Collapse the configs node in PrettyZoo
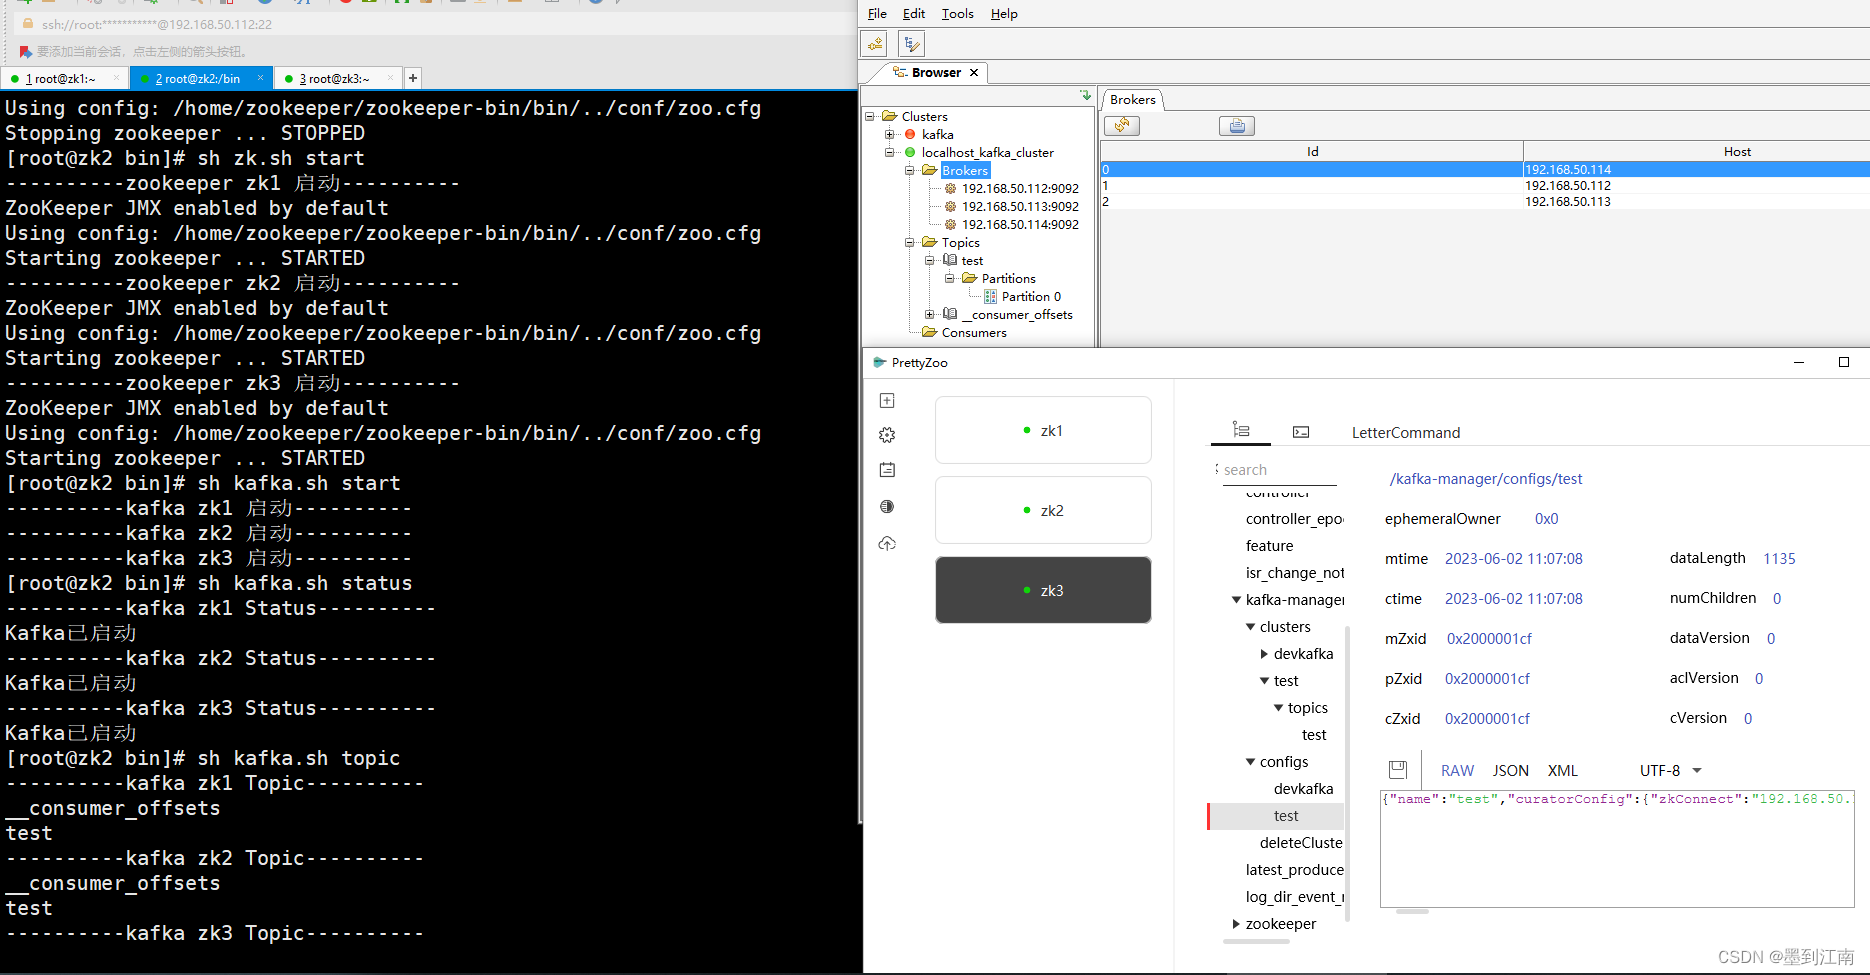This screenshot has height=975, width=1870. click(1250, 762)
